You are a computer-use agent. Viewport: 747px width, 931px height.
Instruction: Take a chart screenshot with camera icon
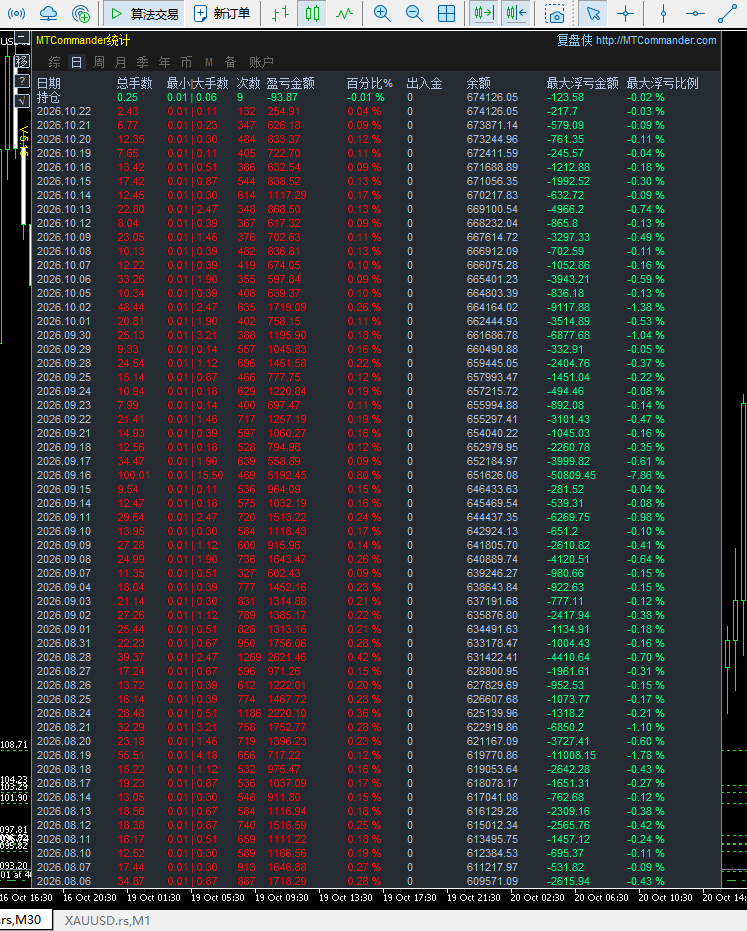pos(555,13)
